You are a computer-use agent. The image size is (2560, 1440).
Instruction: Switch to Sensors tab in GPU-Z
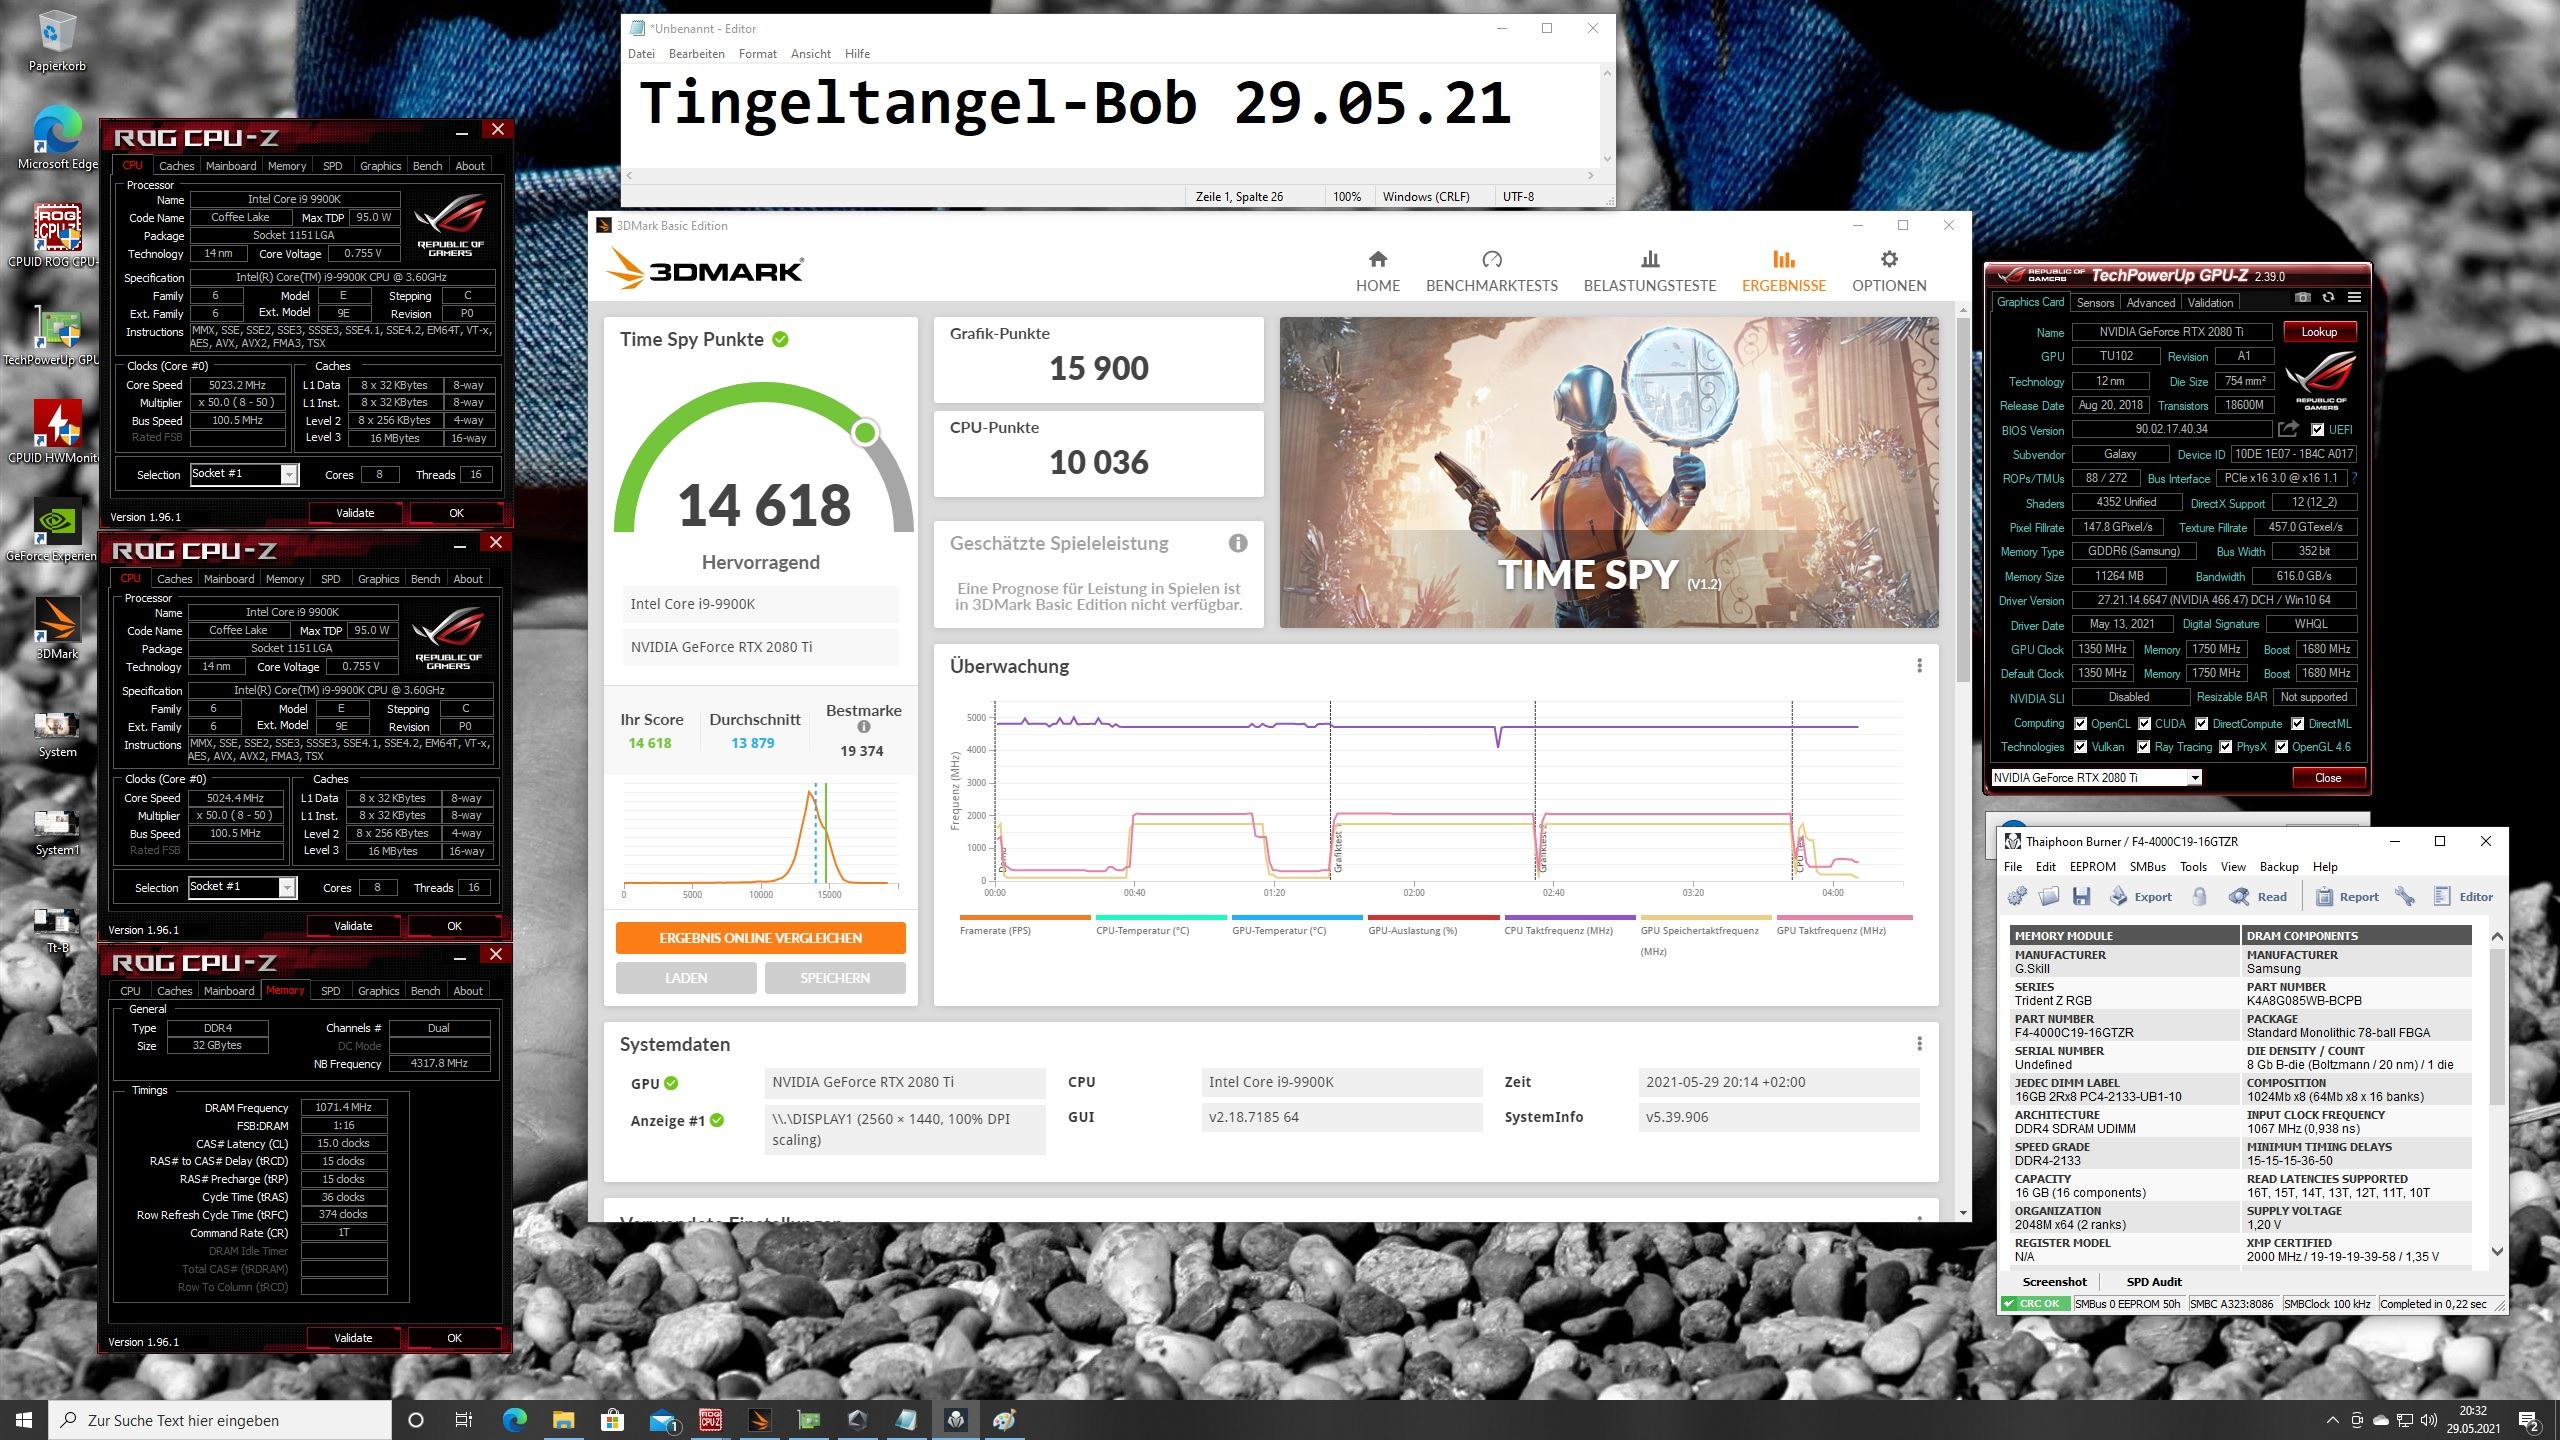(2095, 303)
